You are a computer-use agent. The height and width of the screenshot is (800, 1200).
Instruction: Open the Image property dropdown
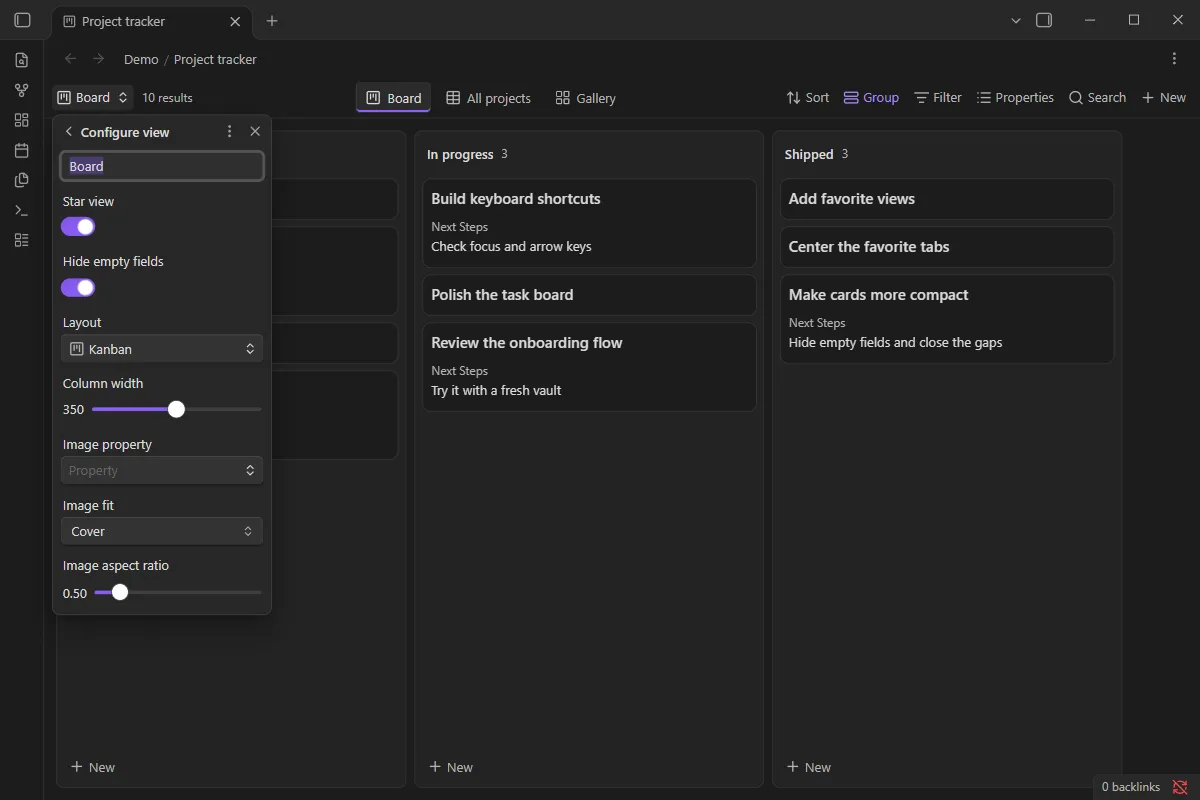[162, 470]
